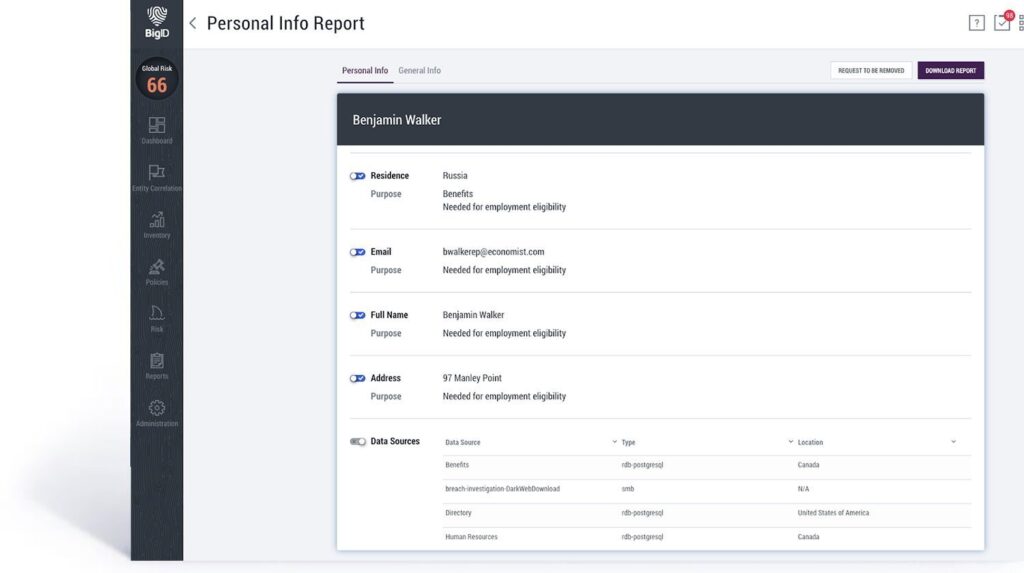
Task: Expand the Type column dropdown
Action: click(x=790, y=441)
